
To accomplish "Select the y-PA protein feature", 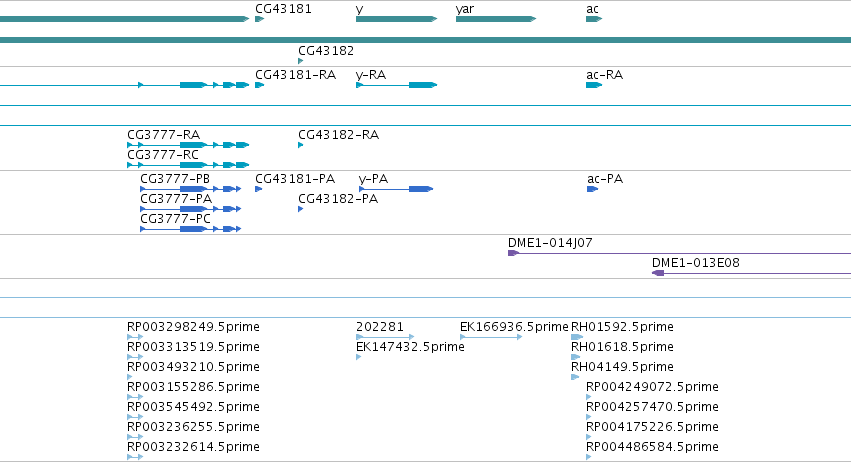I will tap(396, 189).
